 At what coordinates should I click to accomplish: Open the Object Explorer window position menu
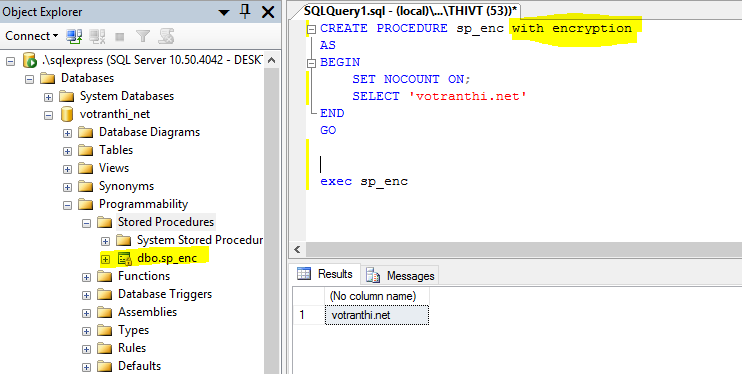224,13
